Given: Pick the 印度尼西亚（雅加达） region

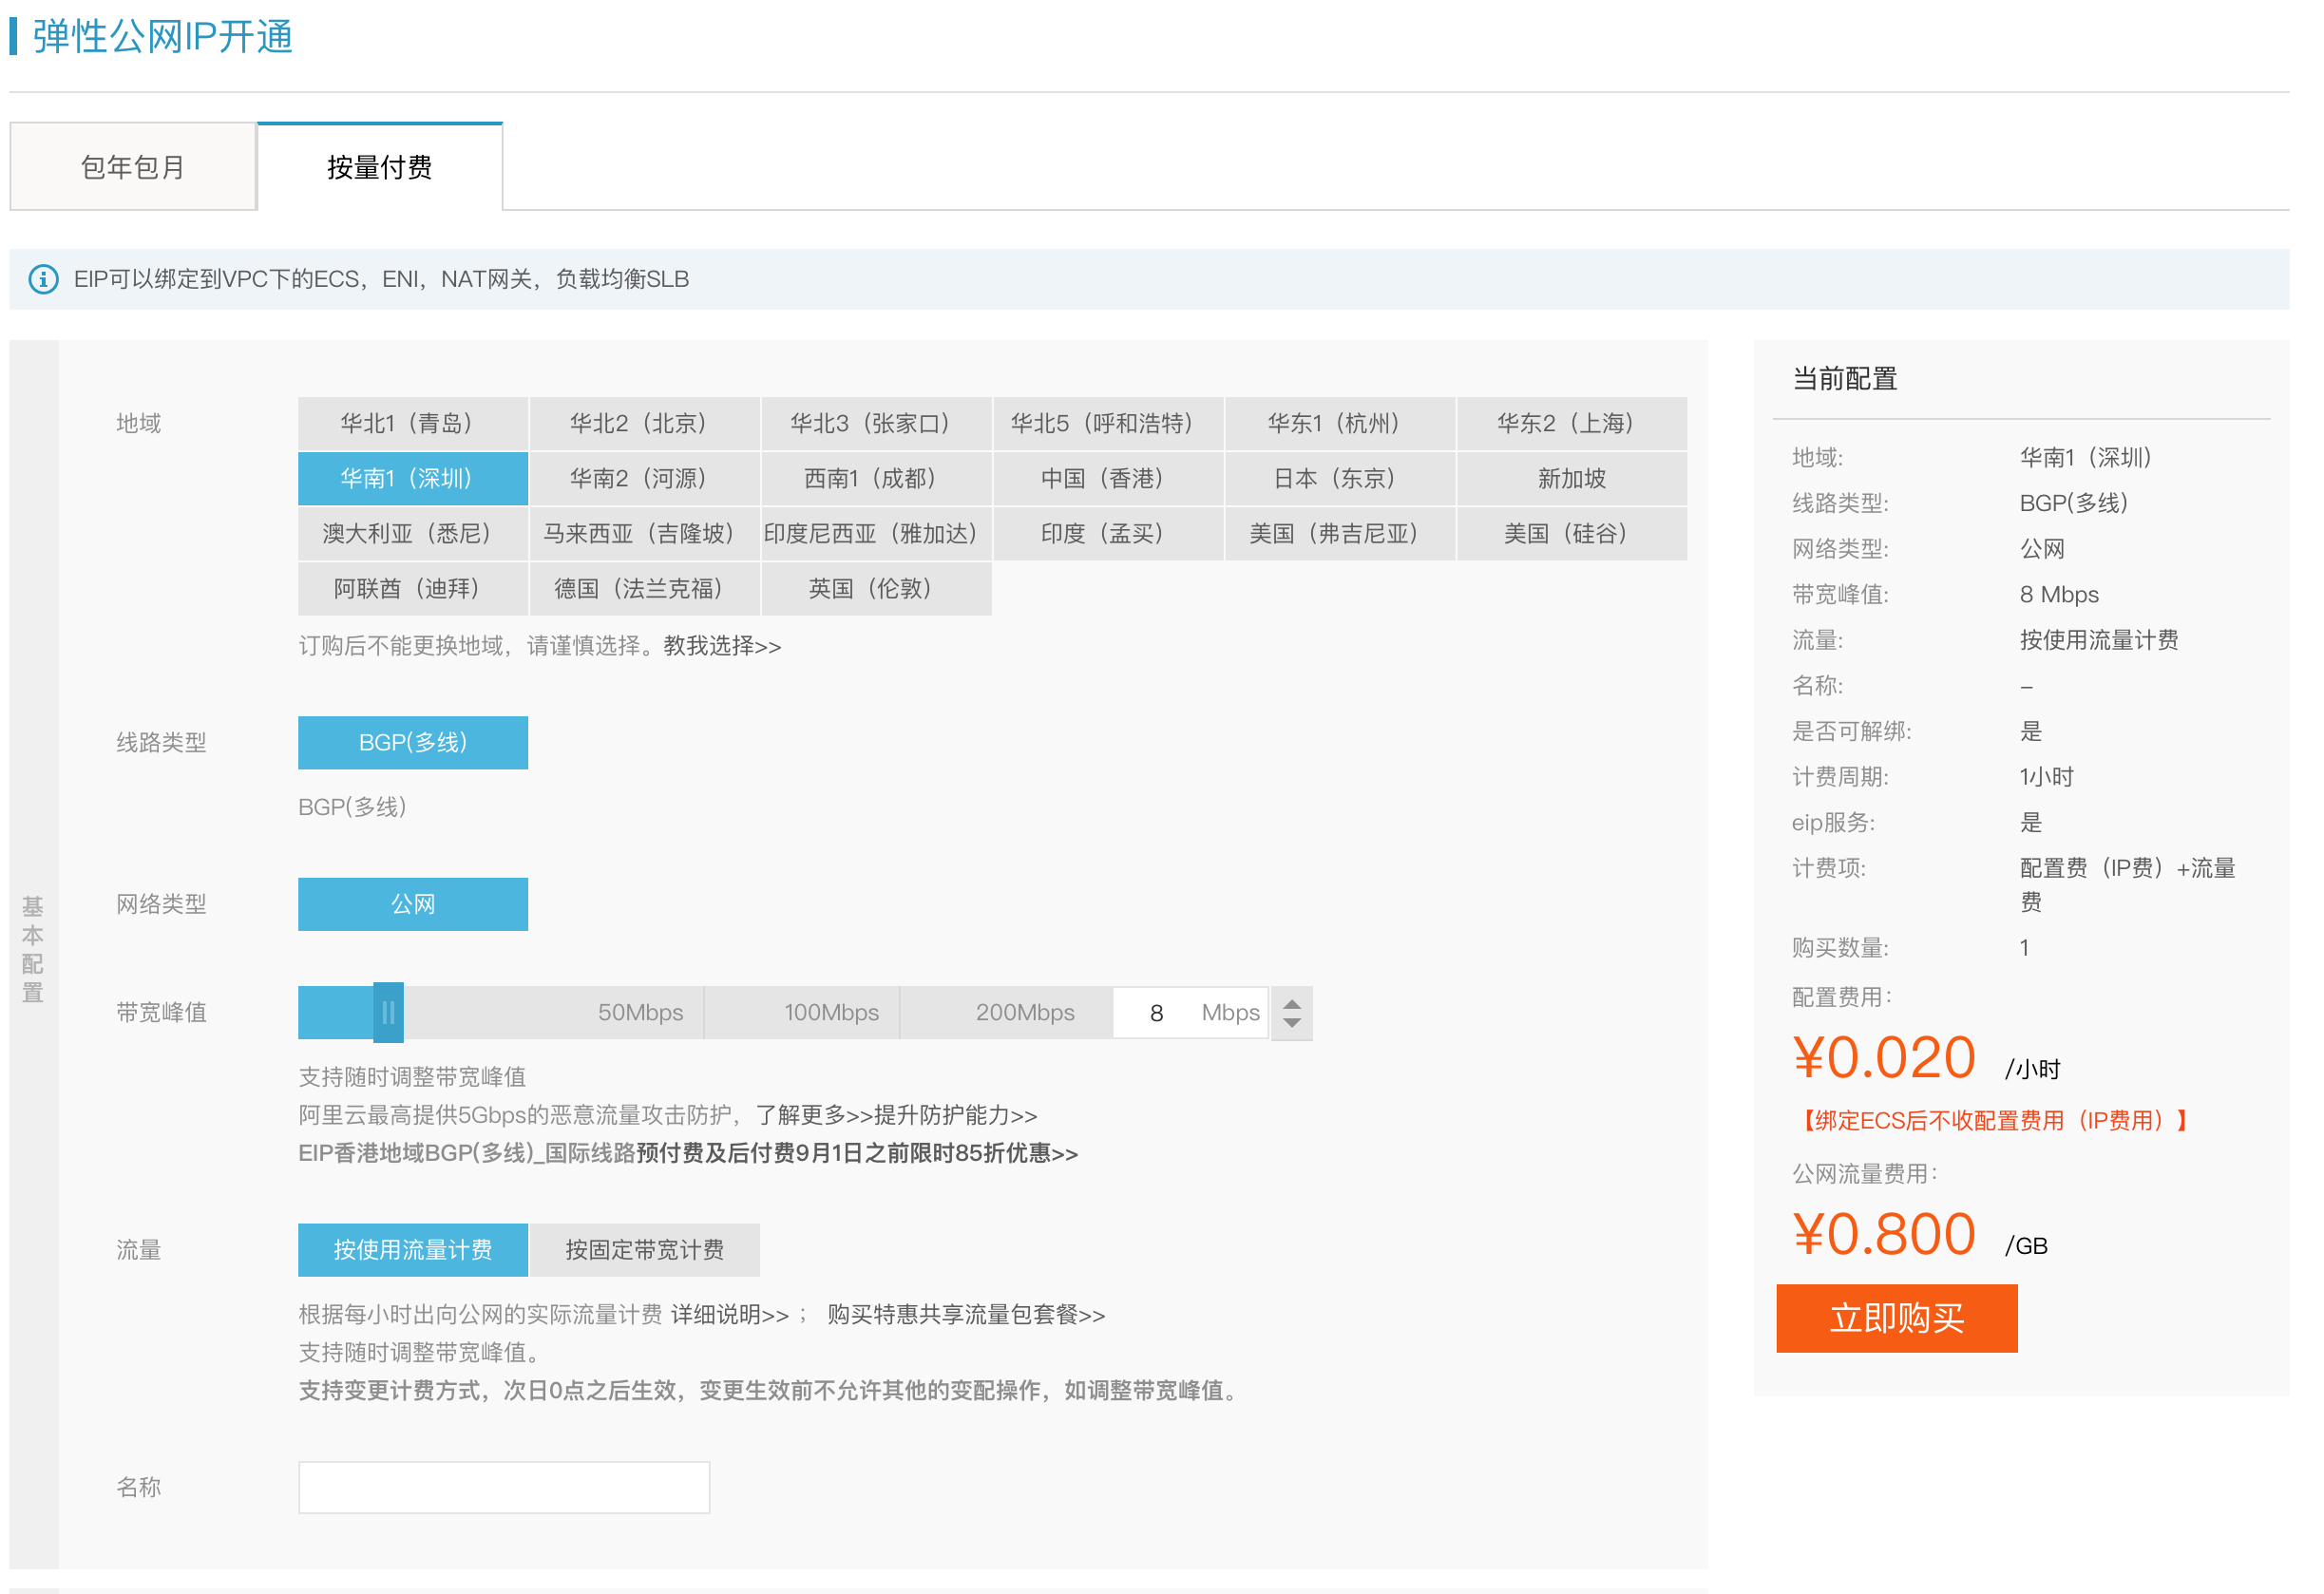Looking at the screenshot, I should coord(877,534).
